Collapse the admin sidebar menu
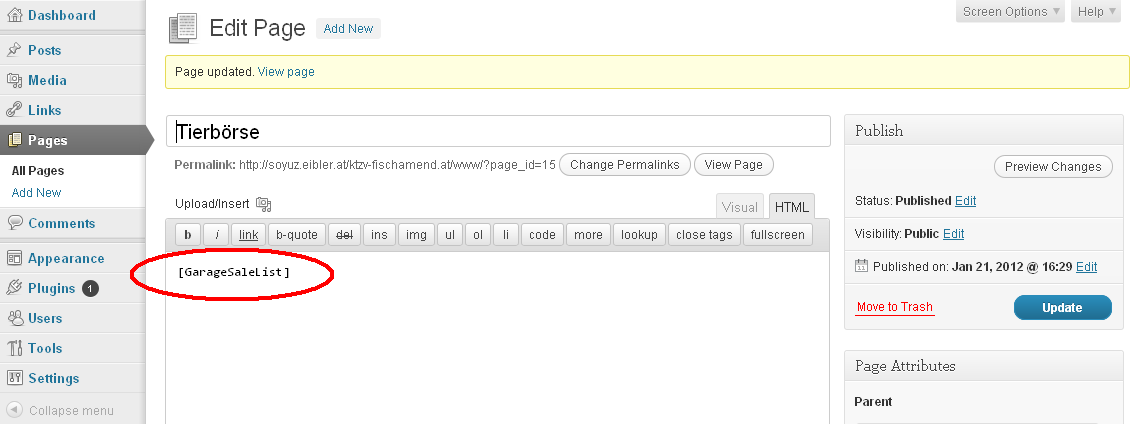 pos(60,410)
